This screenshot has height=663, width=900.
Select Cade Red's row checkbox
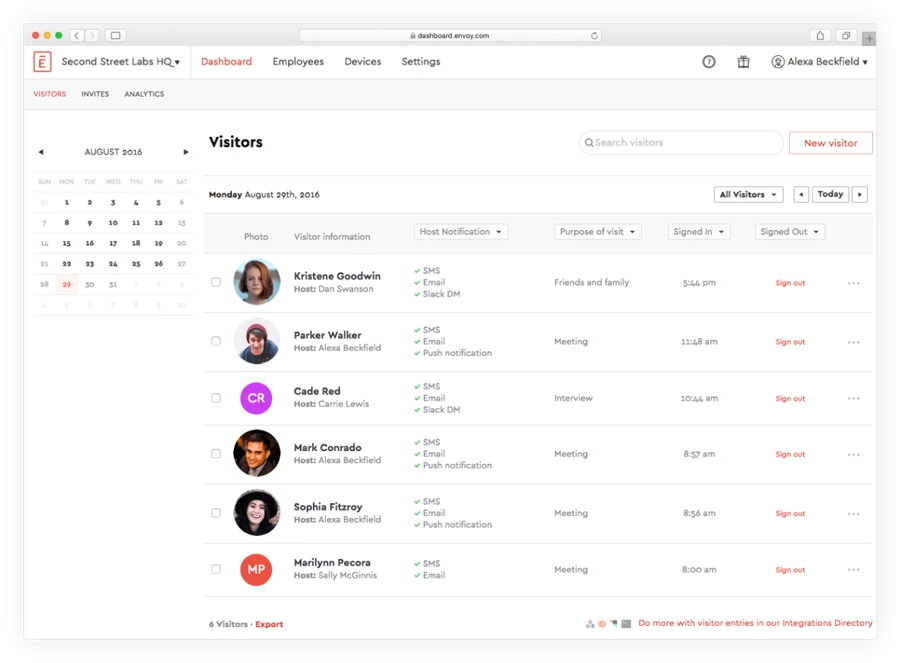216,398
